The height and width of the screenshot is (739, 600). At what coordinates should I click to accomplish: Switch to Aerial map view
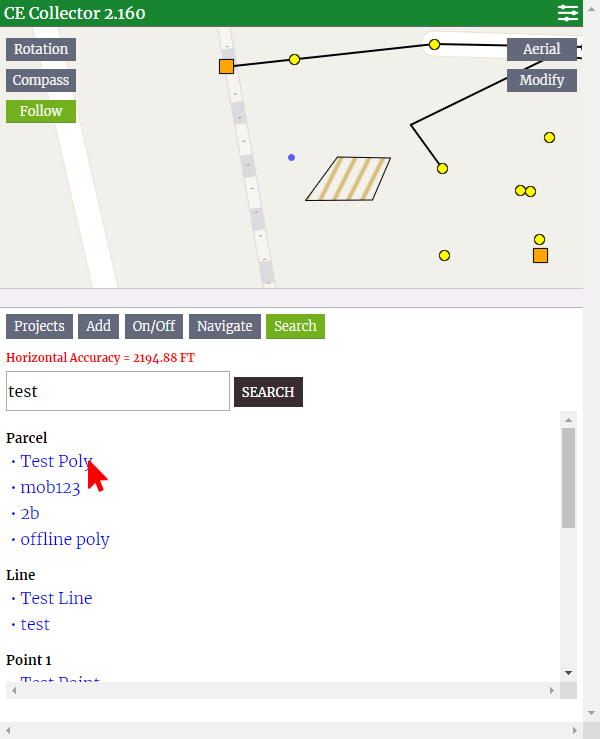pyautogui.click(x=542, y=49)
